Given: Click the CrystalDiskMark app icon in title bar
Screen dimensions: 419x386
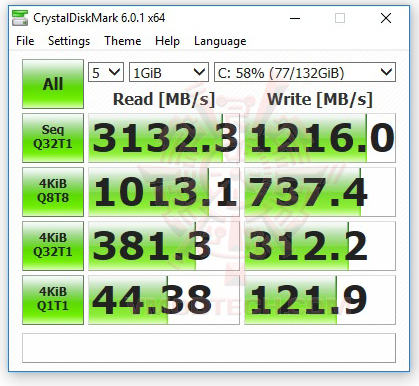Looking at the screenshot, I should [20, 18].
